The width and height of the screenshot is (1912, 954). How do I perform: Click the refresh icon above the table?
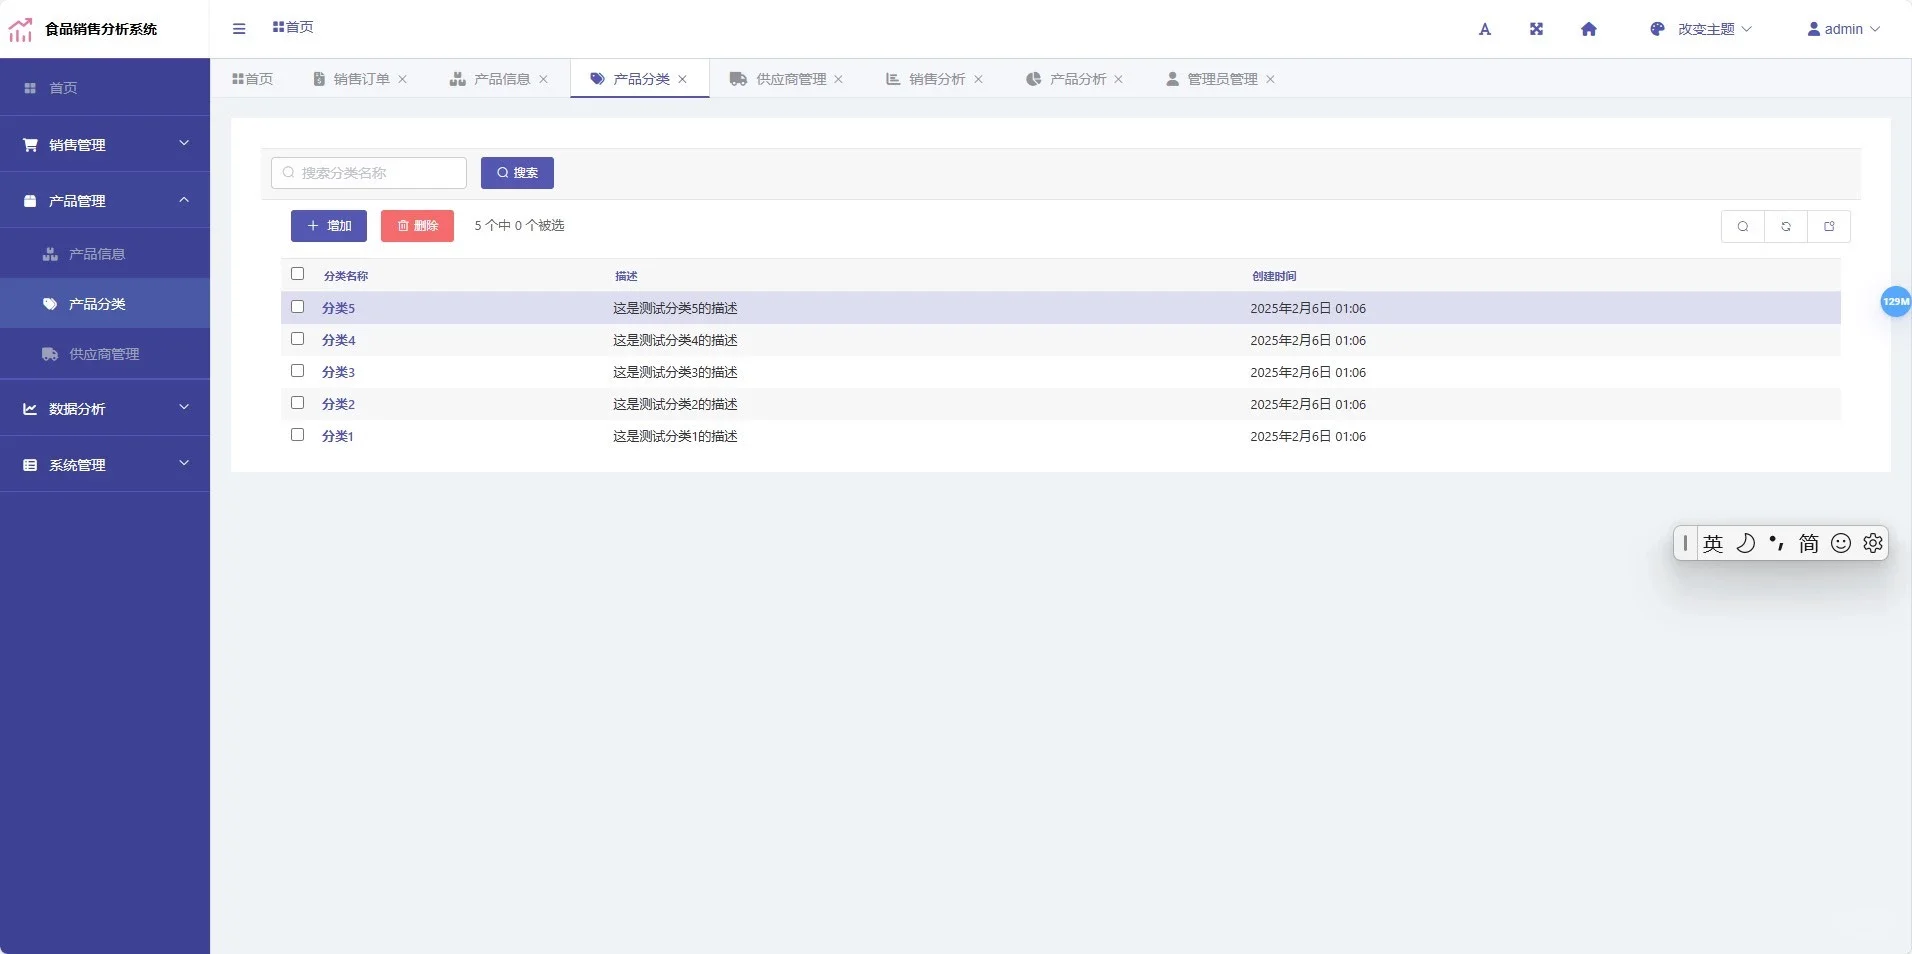[x=1786, y=226]
